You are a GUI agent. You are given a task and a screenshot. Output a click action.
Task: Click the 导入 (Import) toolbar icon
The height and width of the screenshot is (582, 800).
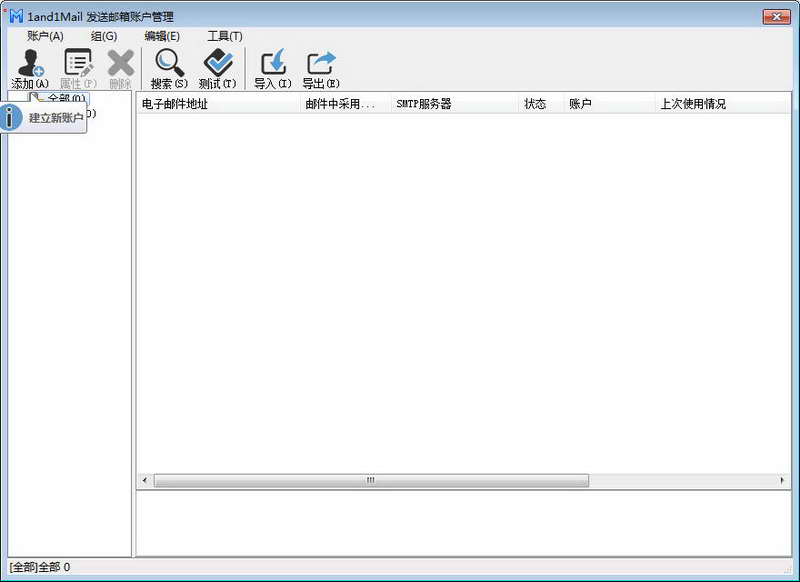[272, 64]
